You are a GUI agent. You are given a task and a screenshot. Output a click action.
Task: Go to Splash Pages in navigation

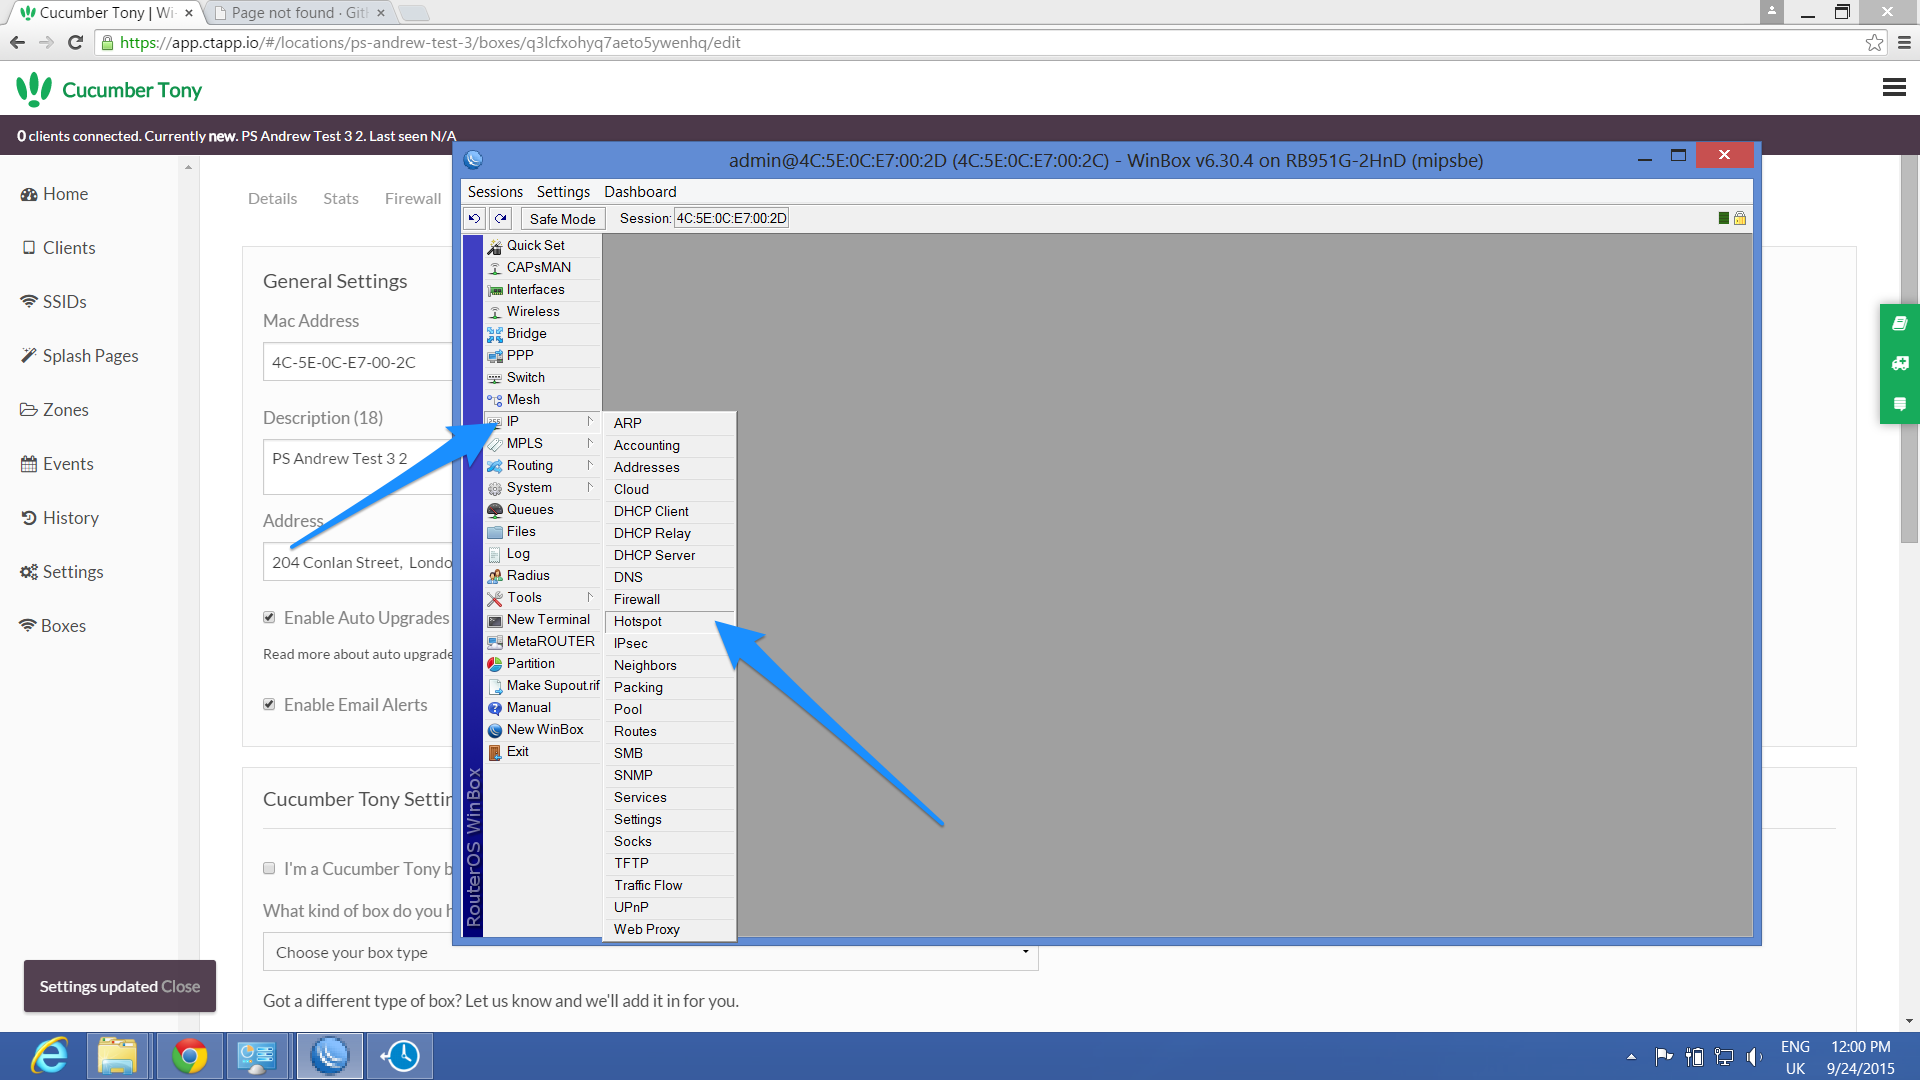tap(80, 355)
